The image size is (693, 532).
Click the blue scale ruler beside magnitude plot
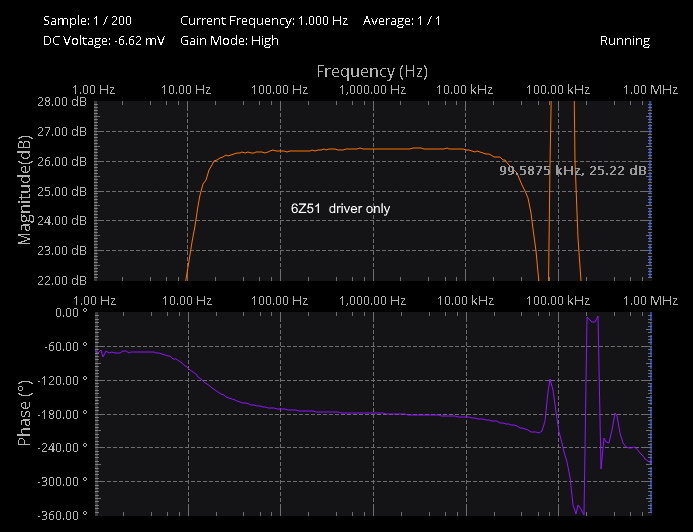coord(650,190)
